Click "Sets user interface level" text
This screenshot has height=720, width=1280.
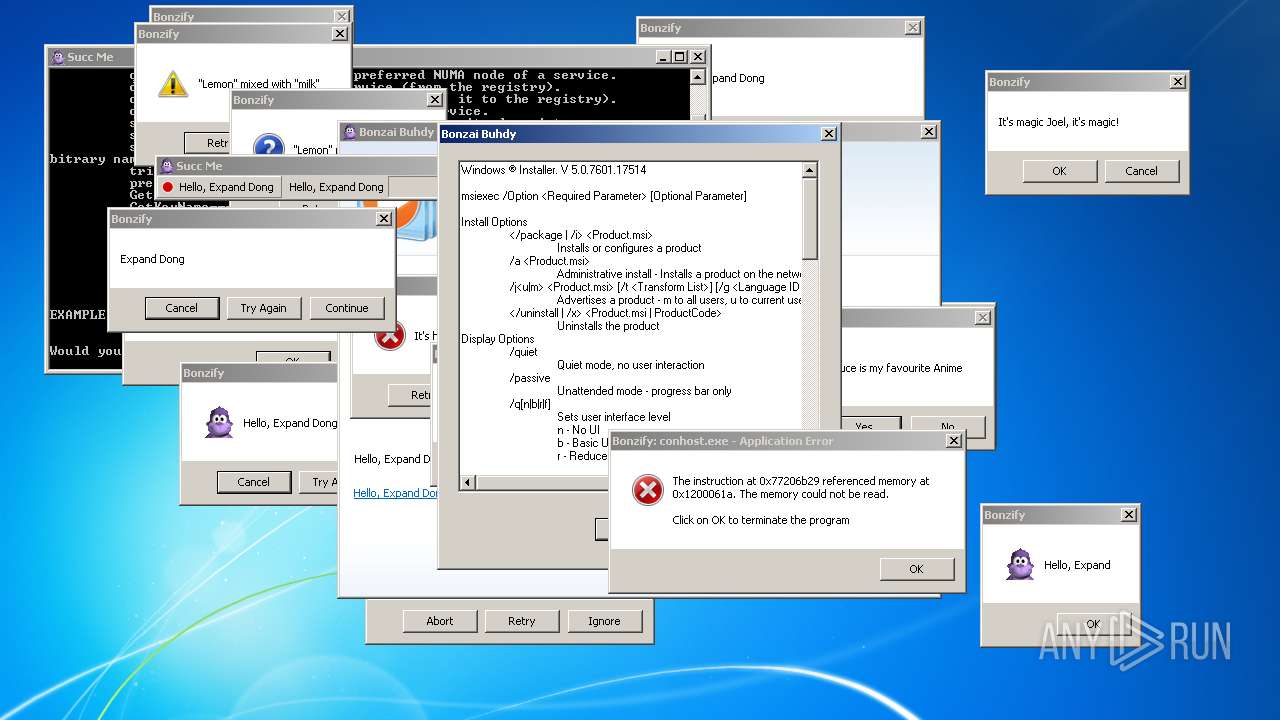tap(614, 417)
